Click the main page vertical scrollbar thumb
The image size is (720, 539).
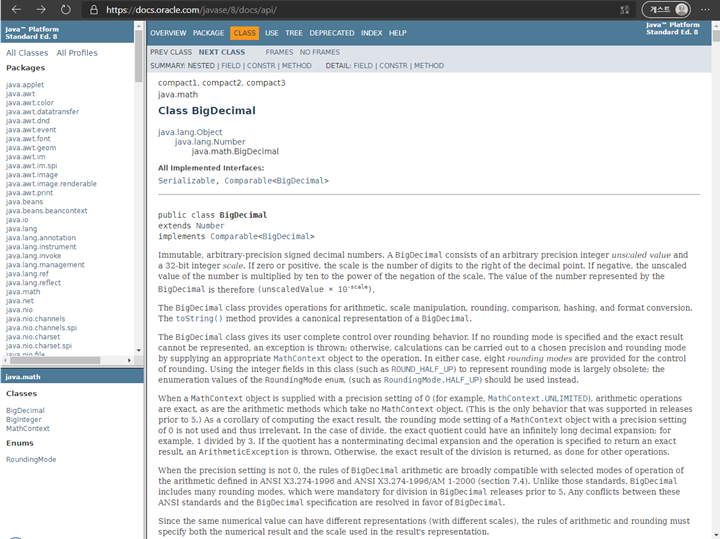coord(715,35)
